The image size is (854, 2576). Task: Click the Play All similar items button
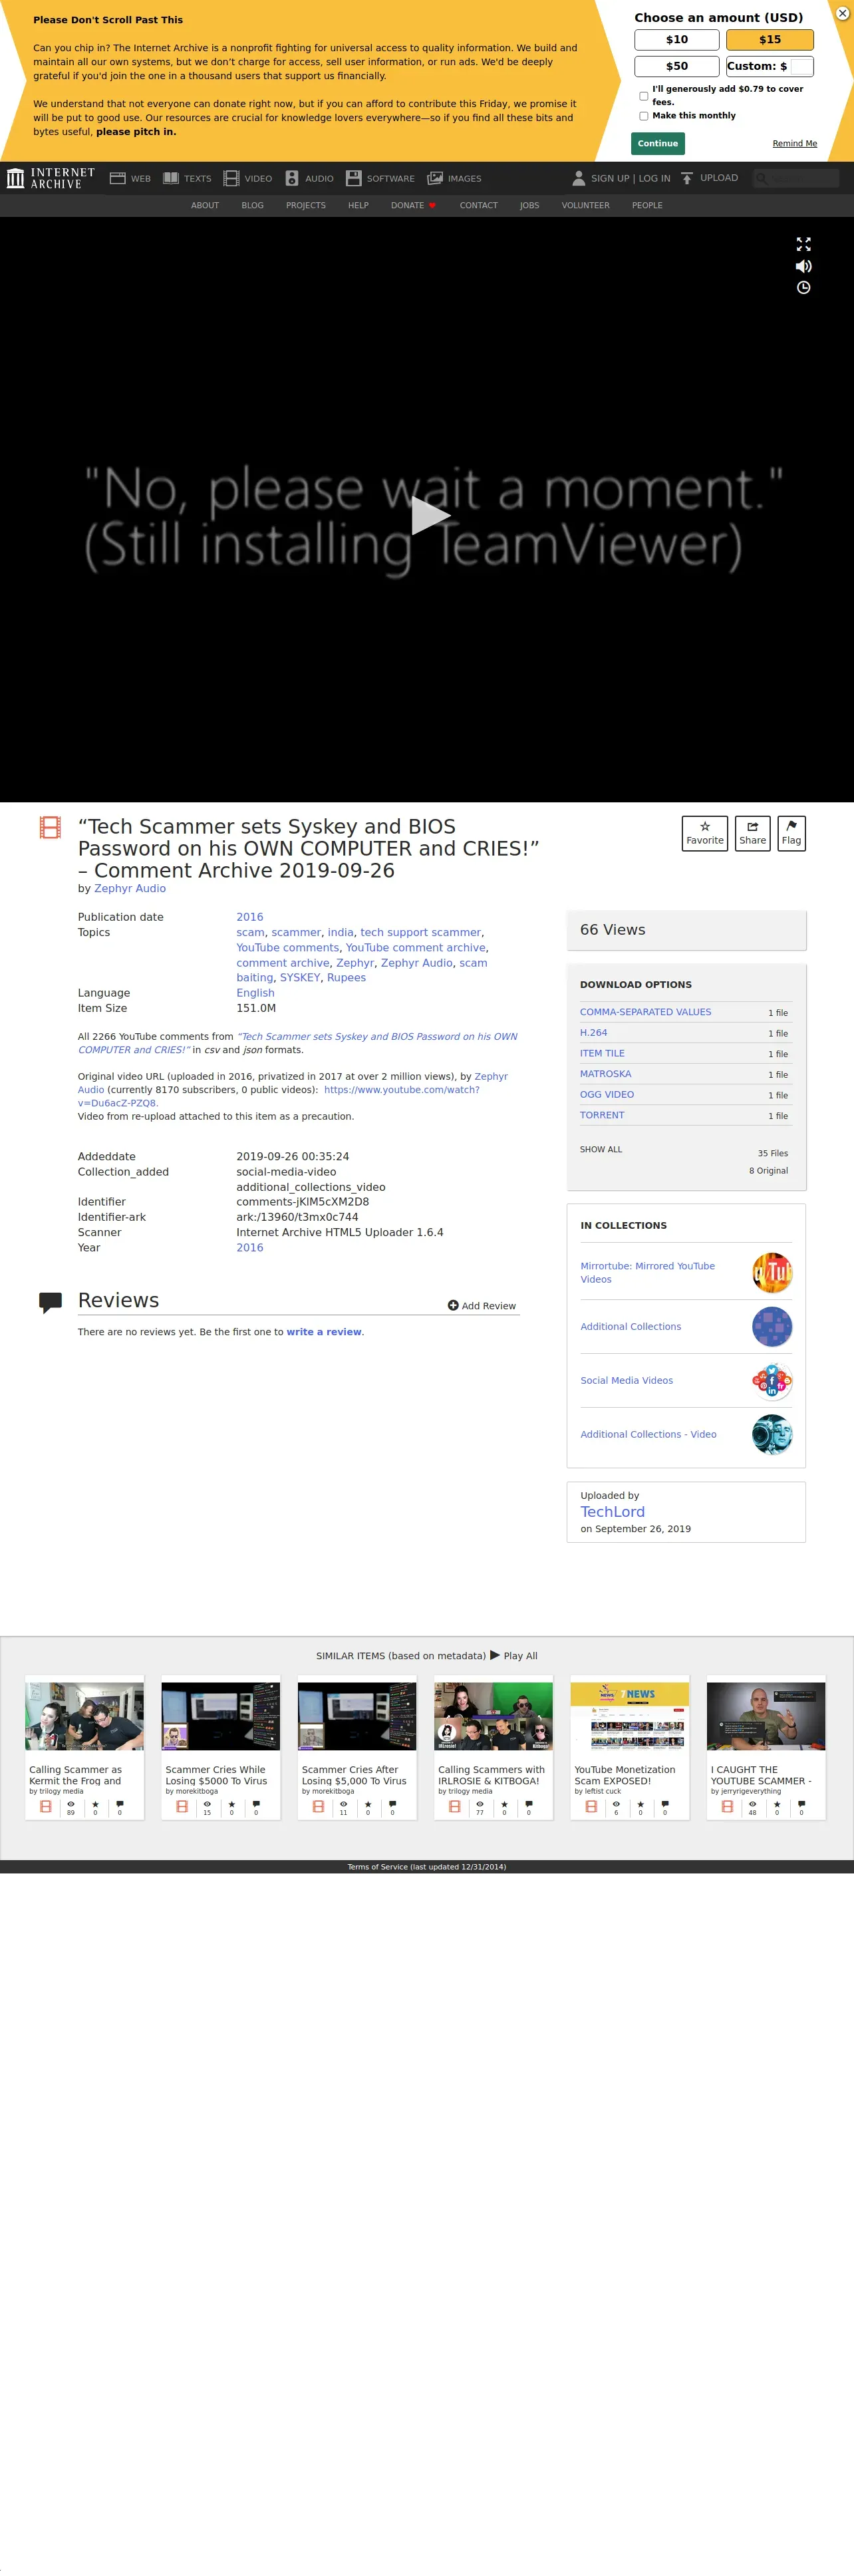pyautogui.click(x=513, y=1656)
